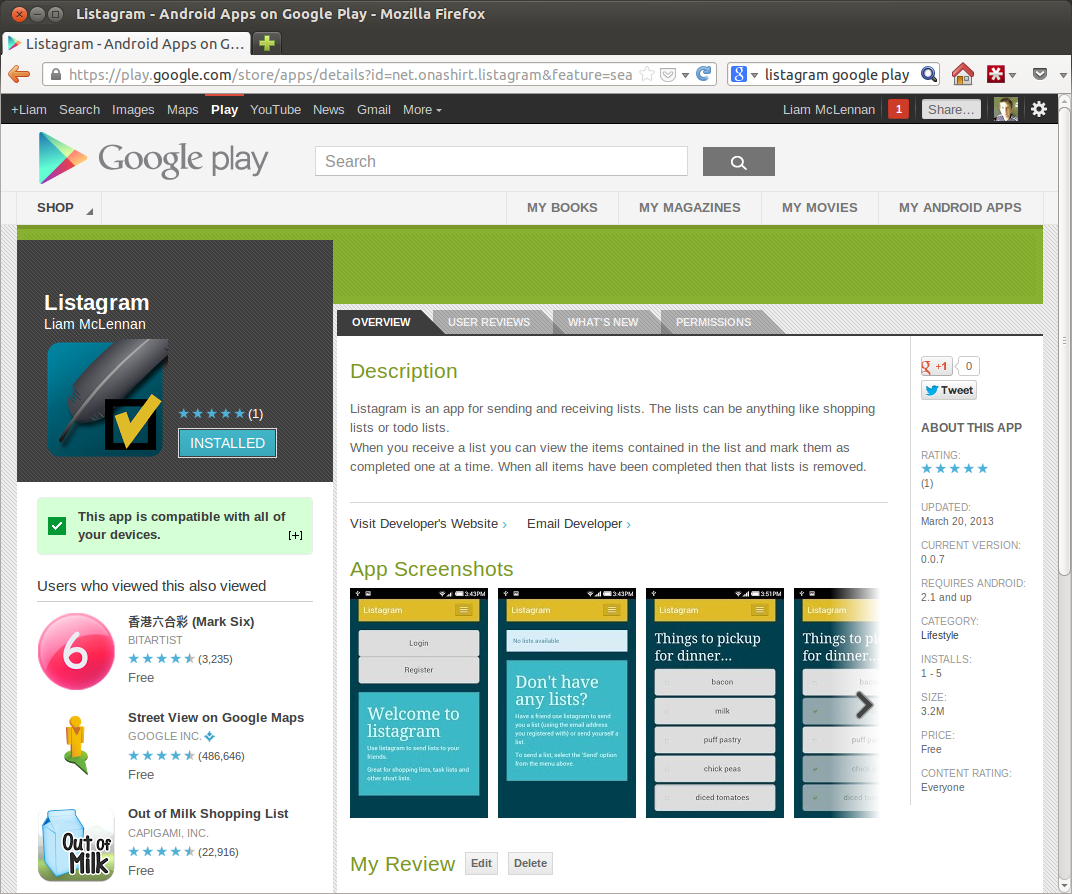Expand the More menu in Google bar
Screen dimensions: 1072x894
pyautogui.click(x=422, y=109)
